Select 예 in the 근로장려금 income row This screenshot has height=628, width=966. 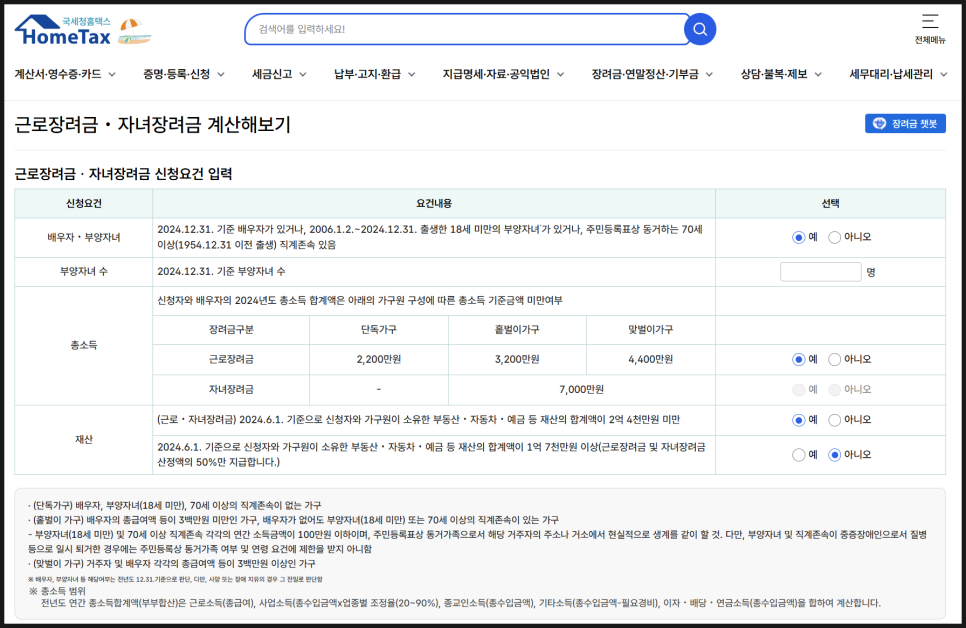click(x=798, y=359)
